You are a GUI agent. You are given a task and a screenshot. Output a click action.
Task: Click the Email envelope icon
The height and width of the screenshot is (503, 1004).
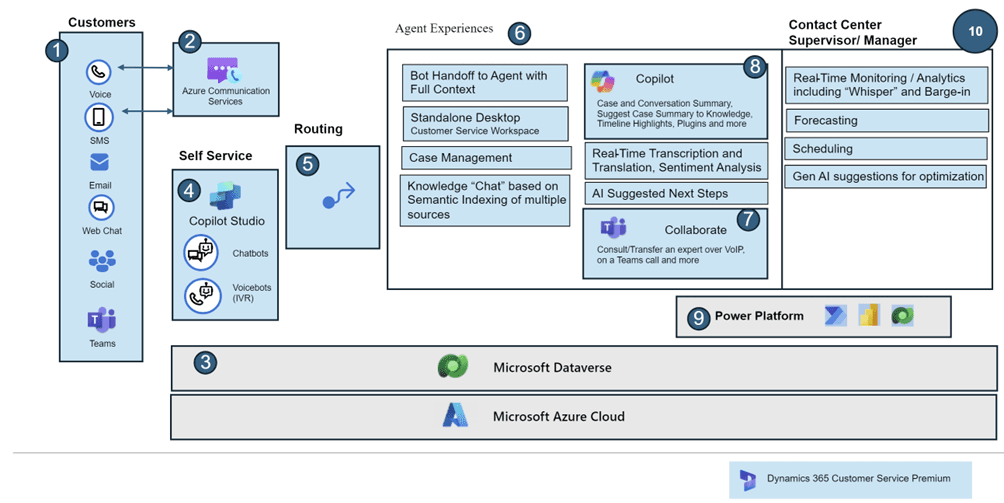(99, 163)
